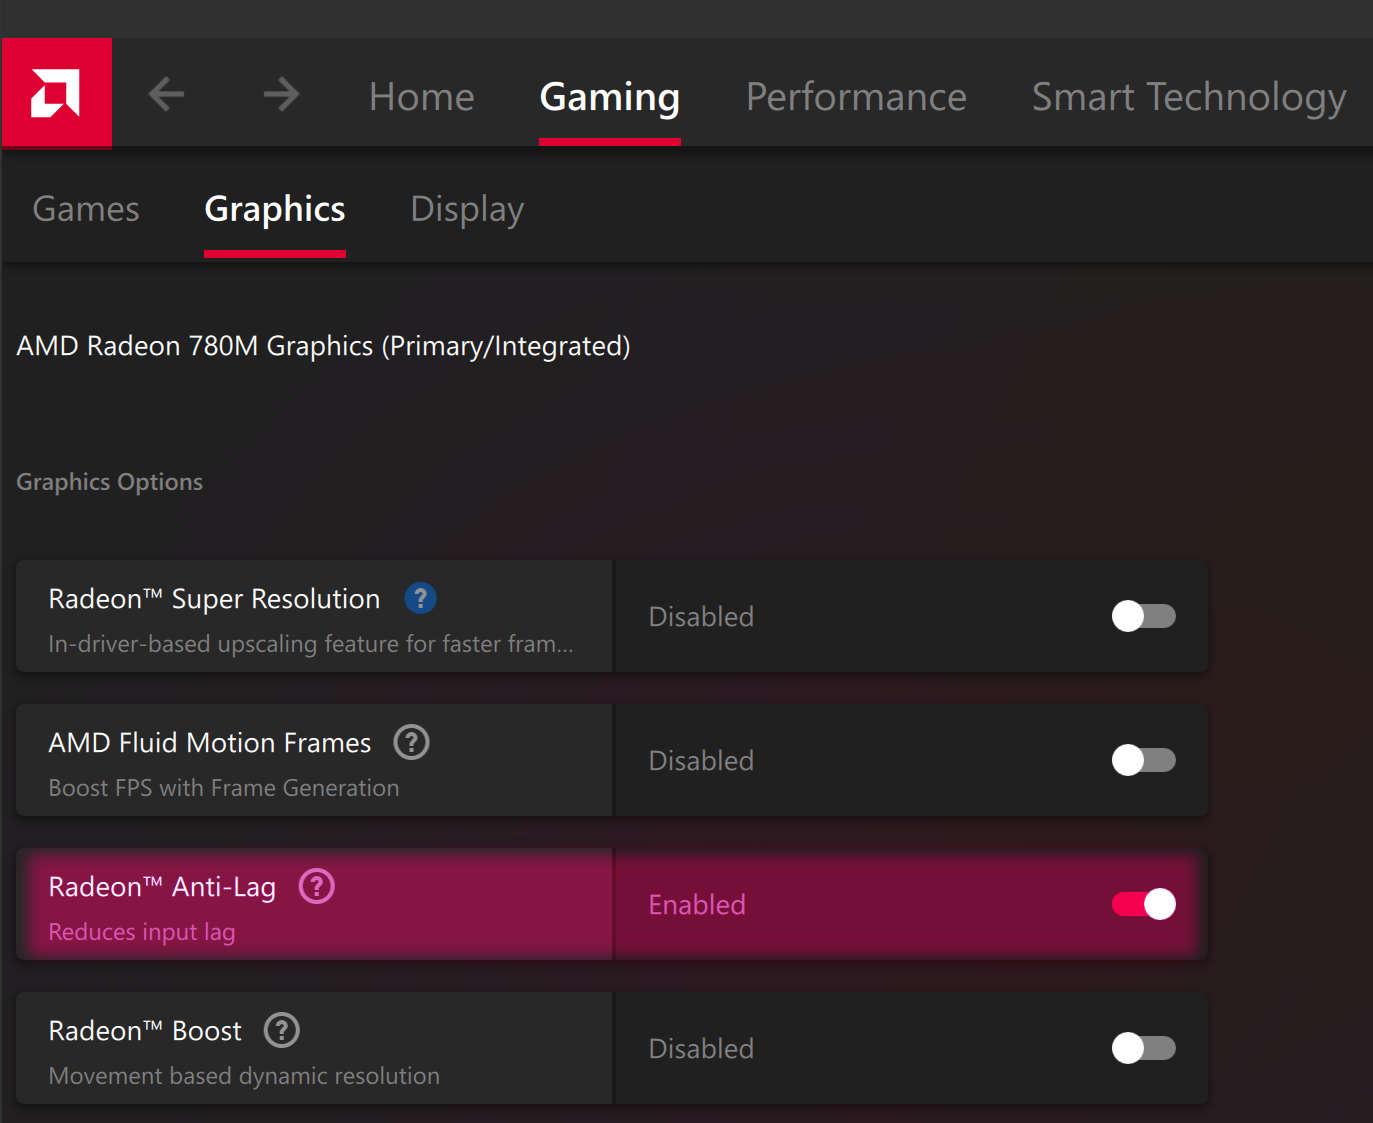Disable Radeon Anti-Lag
Viewport: 1373px width, 1123px height.
pos(1143,904)
